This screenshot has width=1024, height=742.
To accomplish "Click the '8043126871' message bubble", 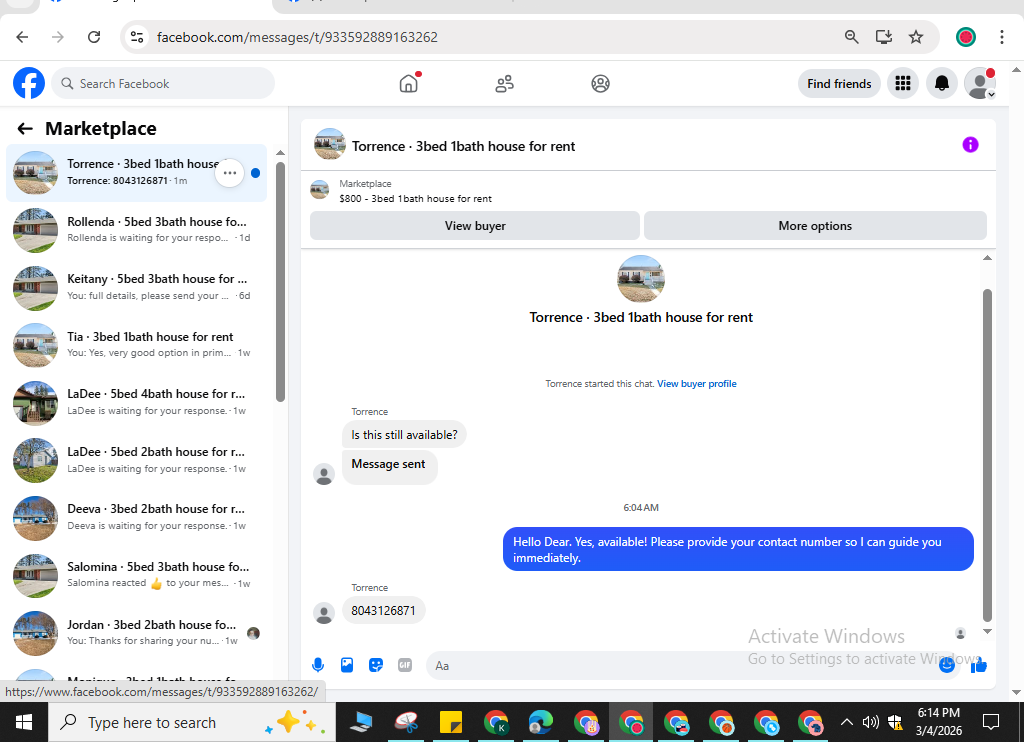I will point(383,611).
